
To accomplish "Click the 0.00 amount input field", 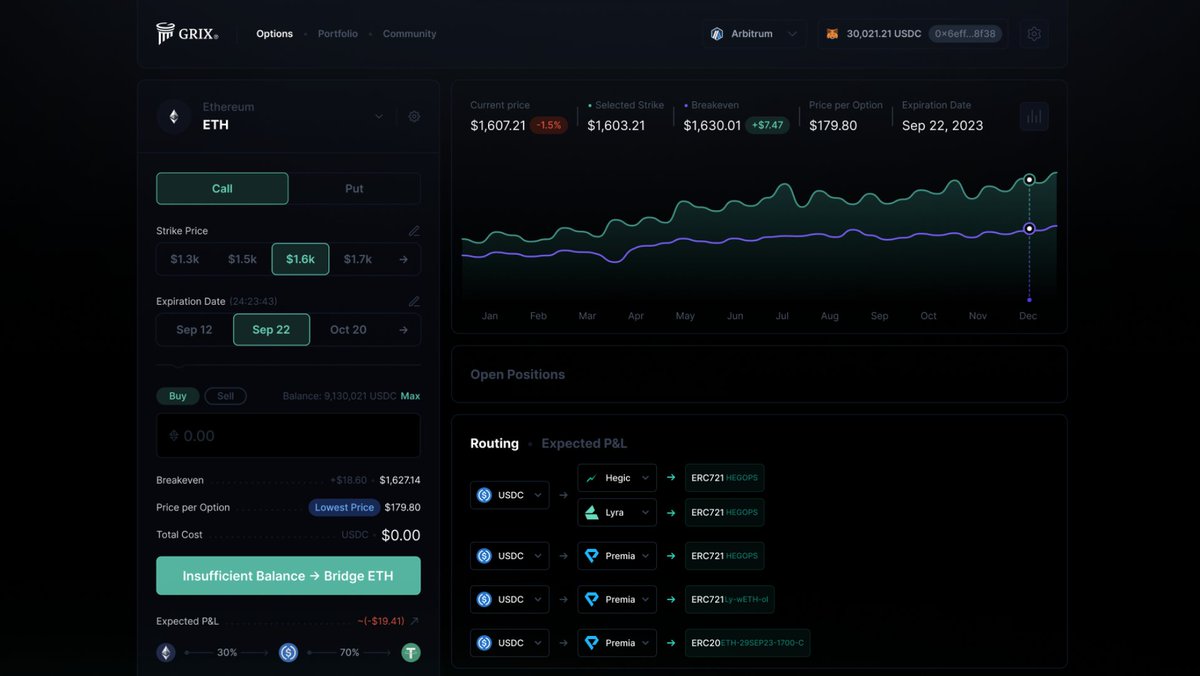I will coord(288,435).
